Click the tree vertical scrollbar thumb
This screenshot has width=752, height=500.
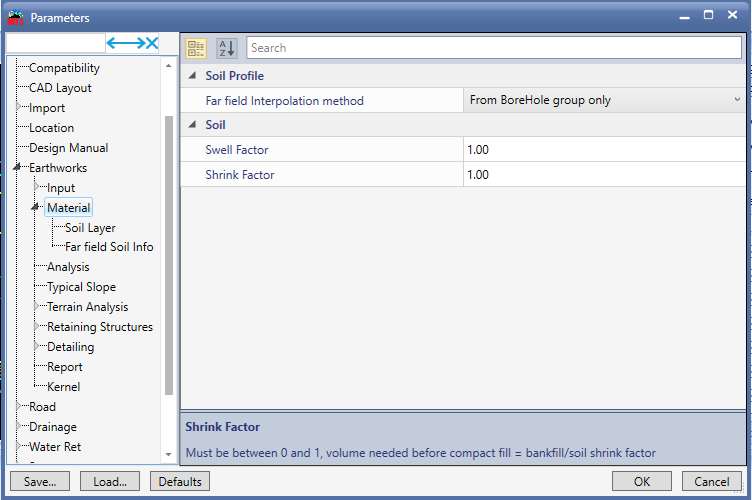(x=169, y=255)
